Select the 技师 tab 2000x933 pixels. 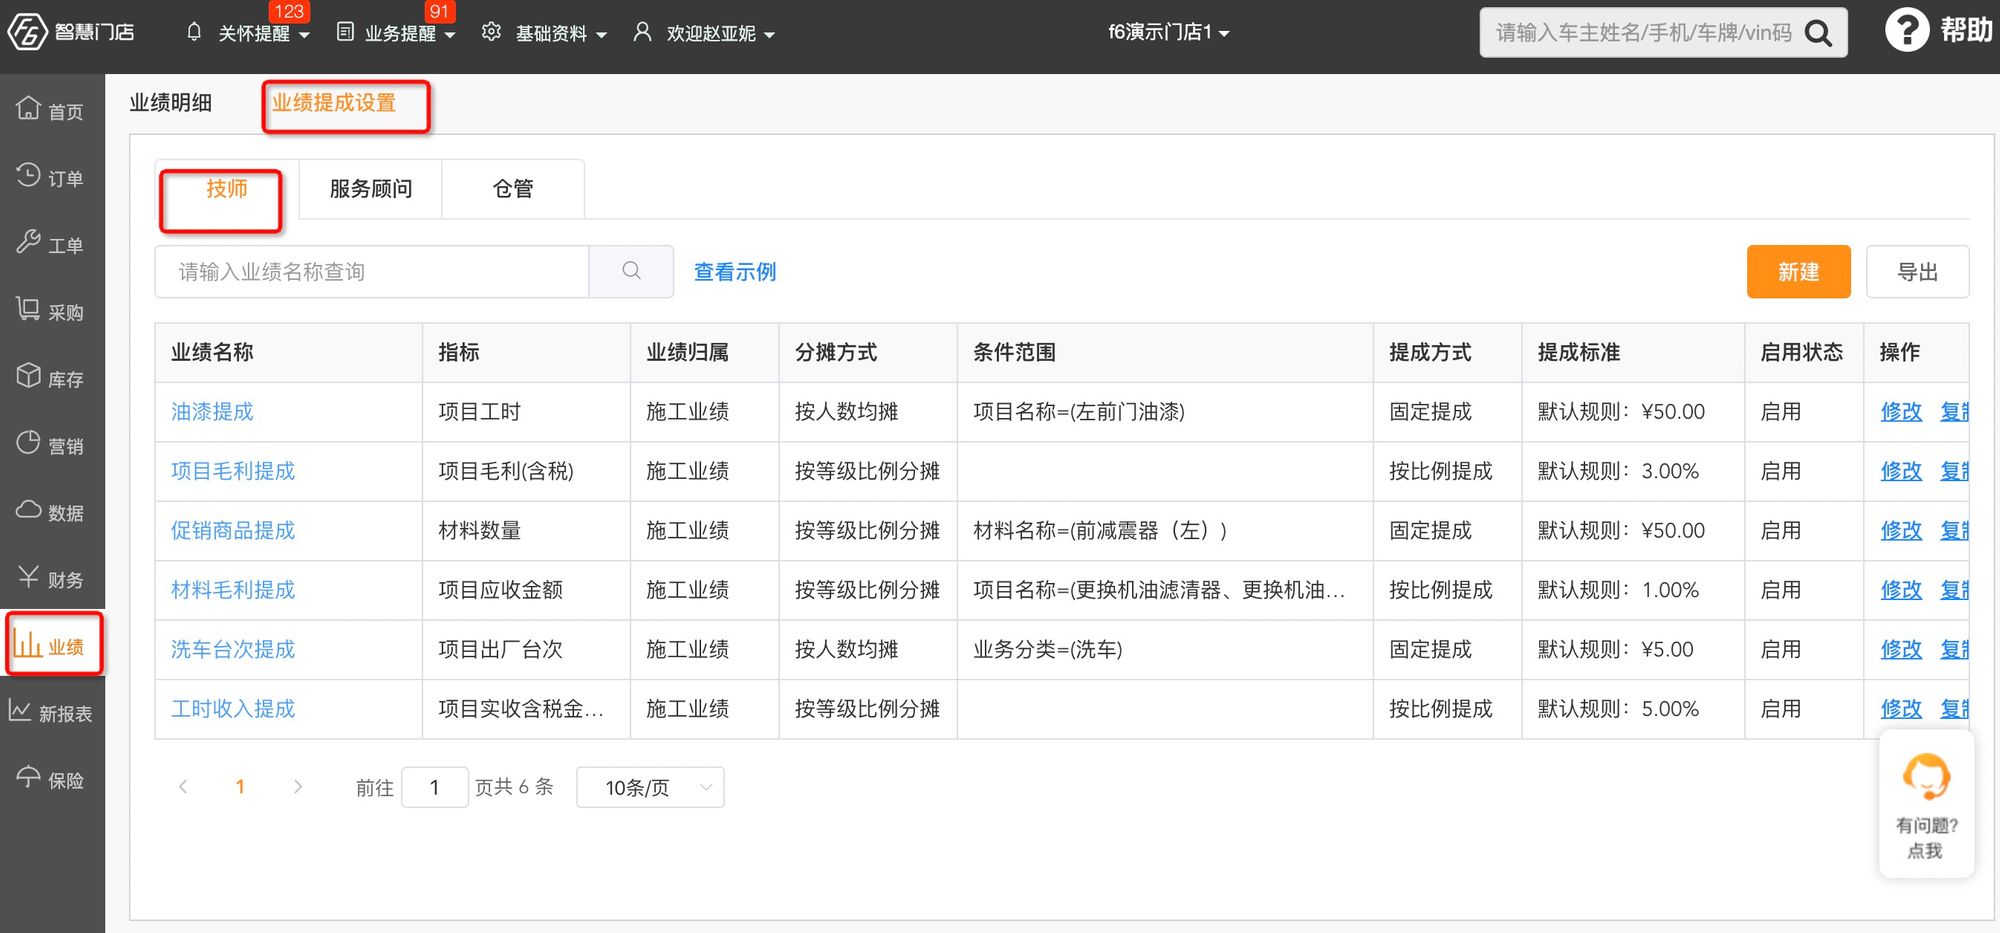coord(227,188)
